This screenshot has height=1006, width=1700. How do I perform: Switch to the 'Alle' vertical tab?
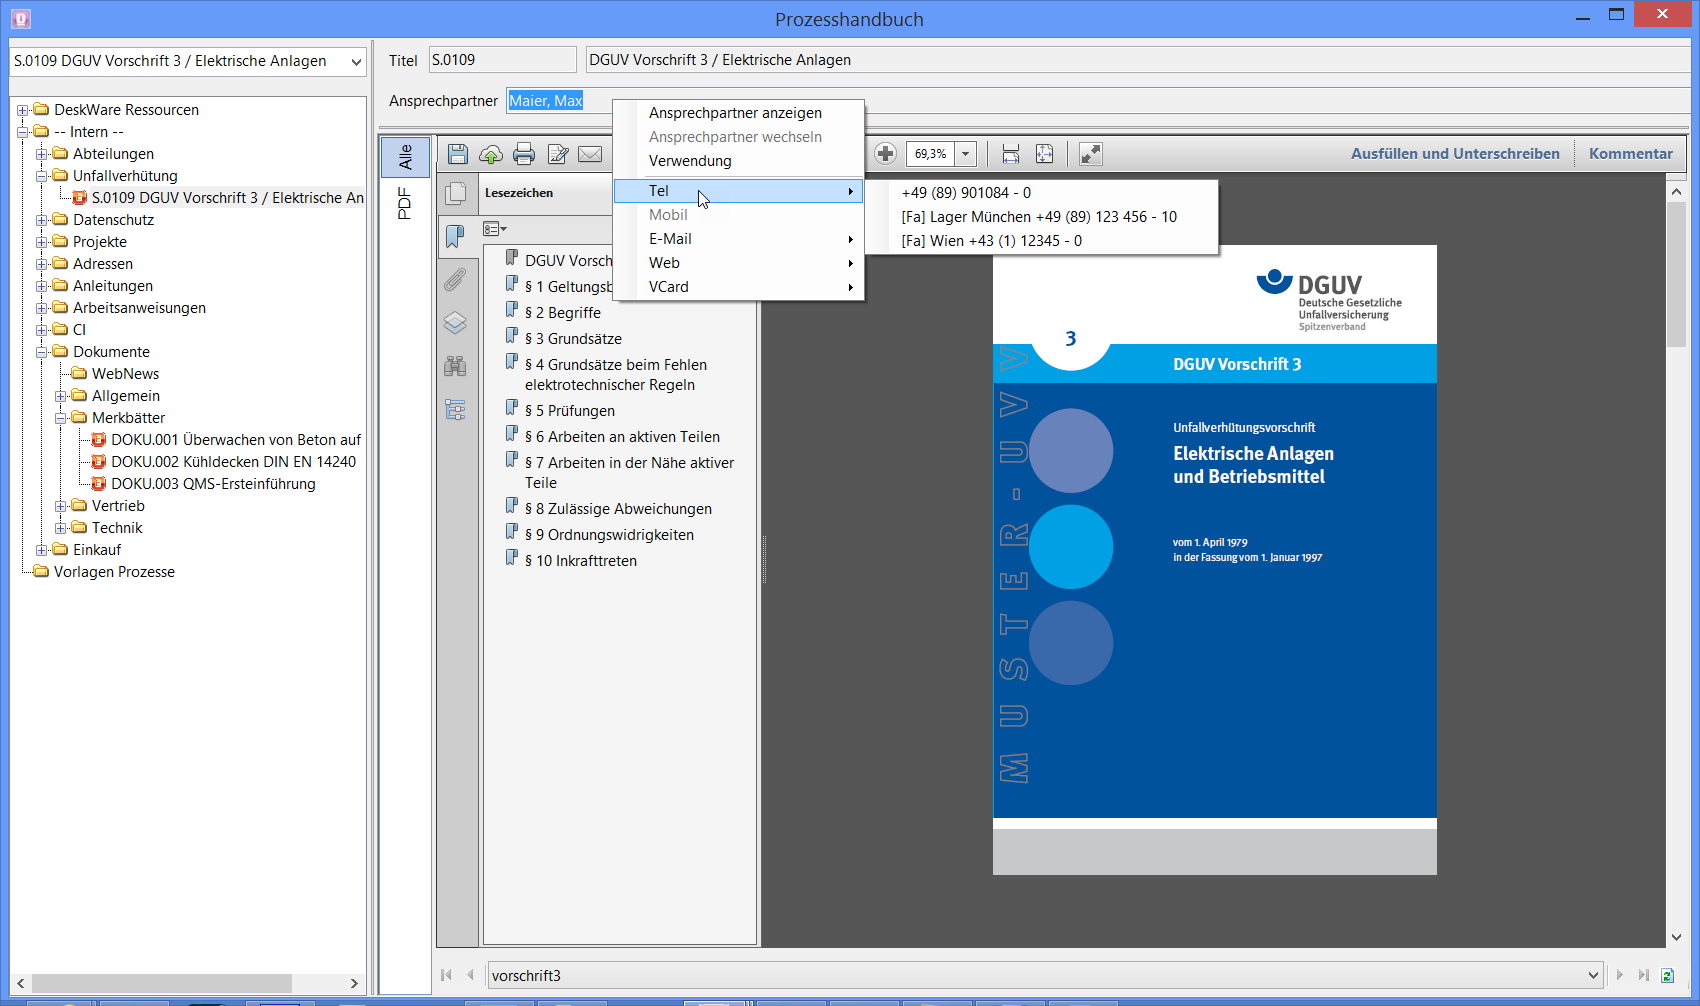coord(405,156)
